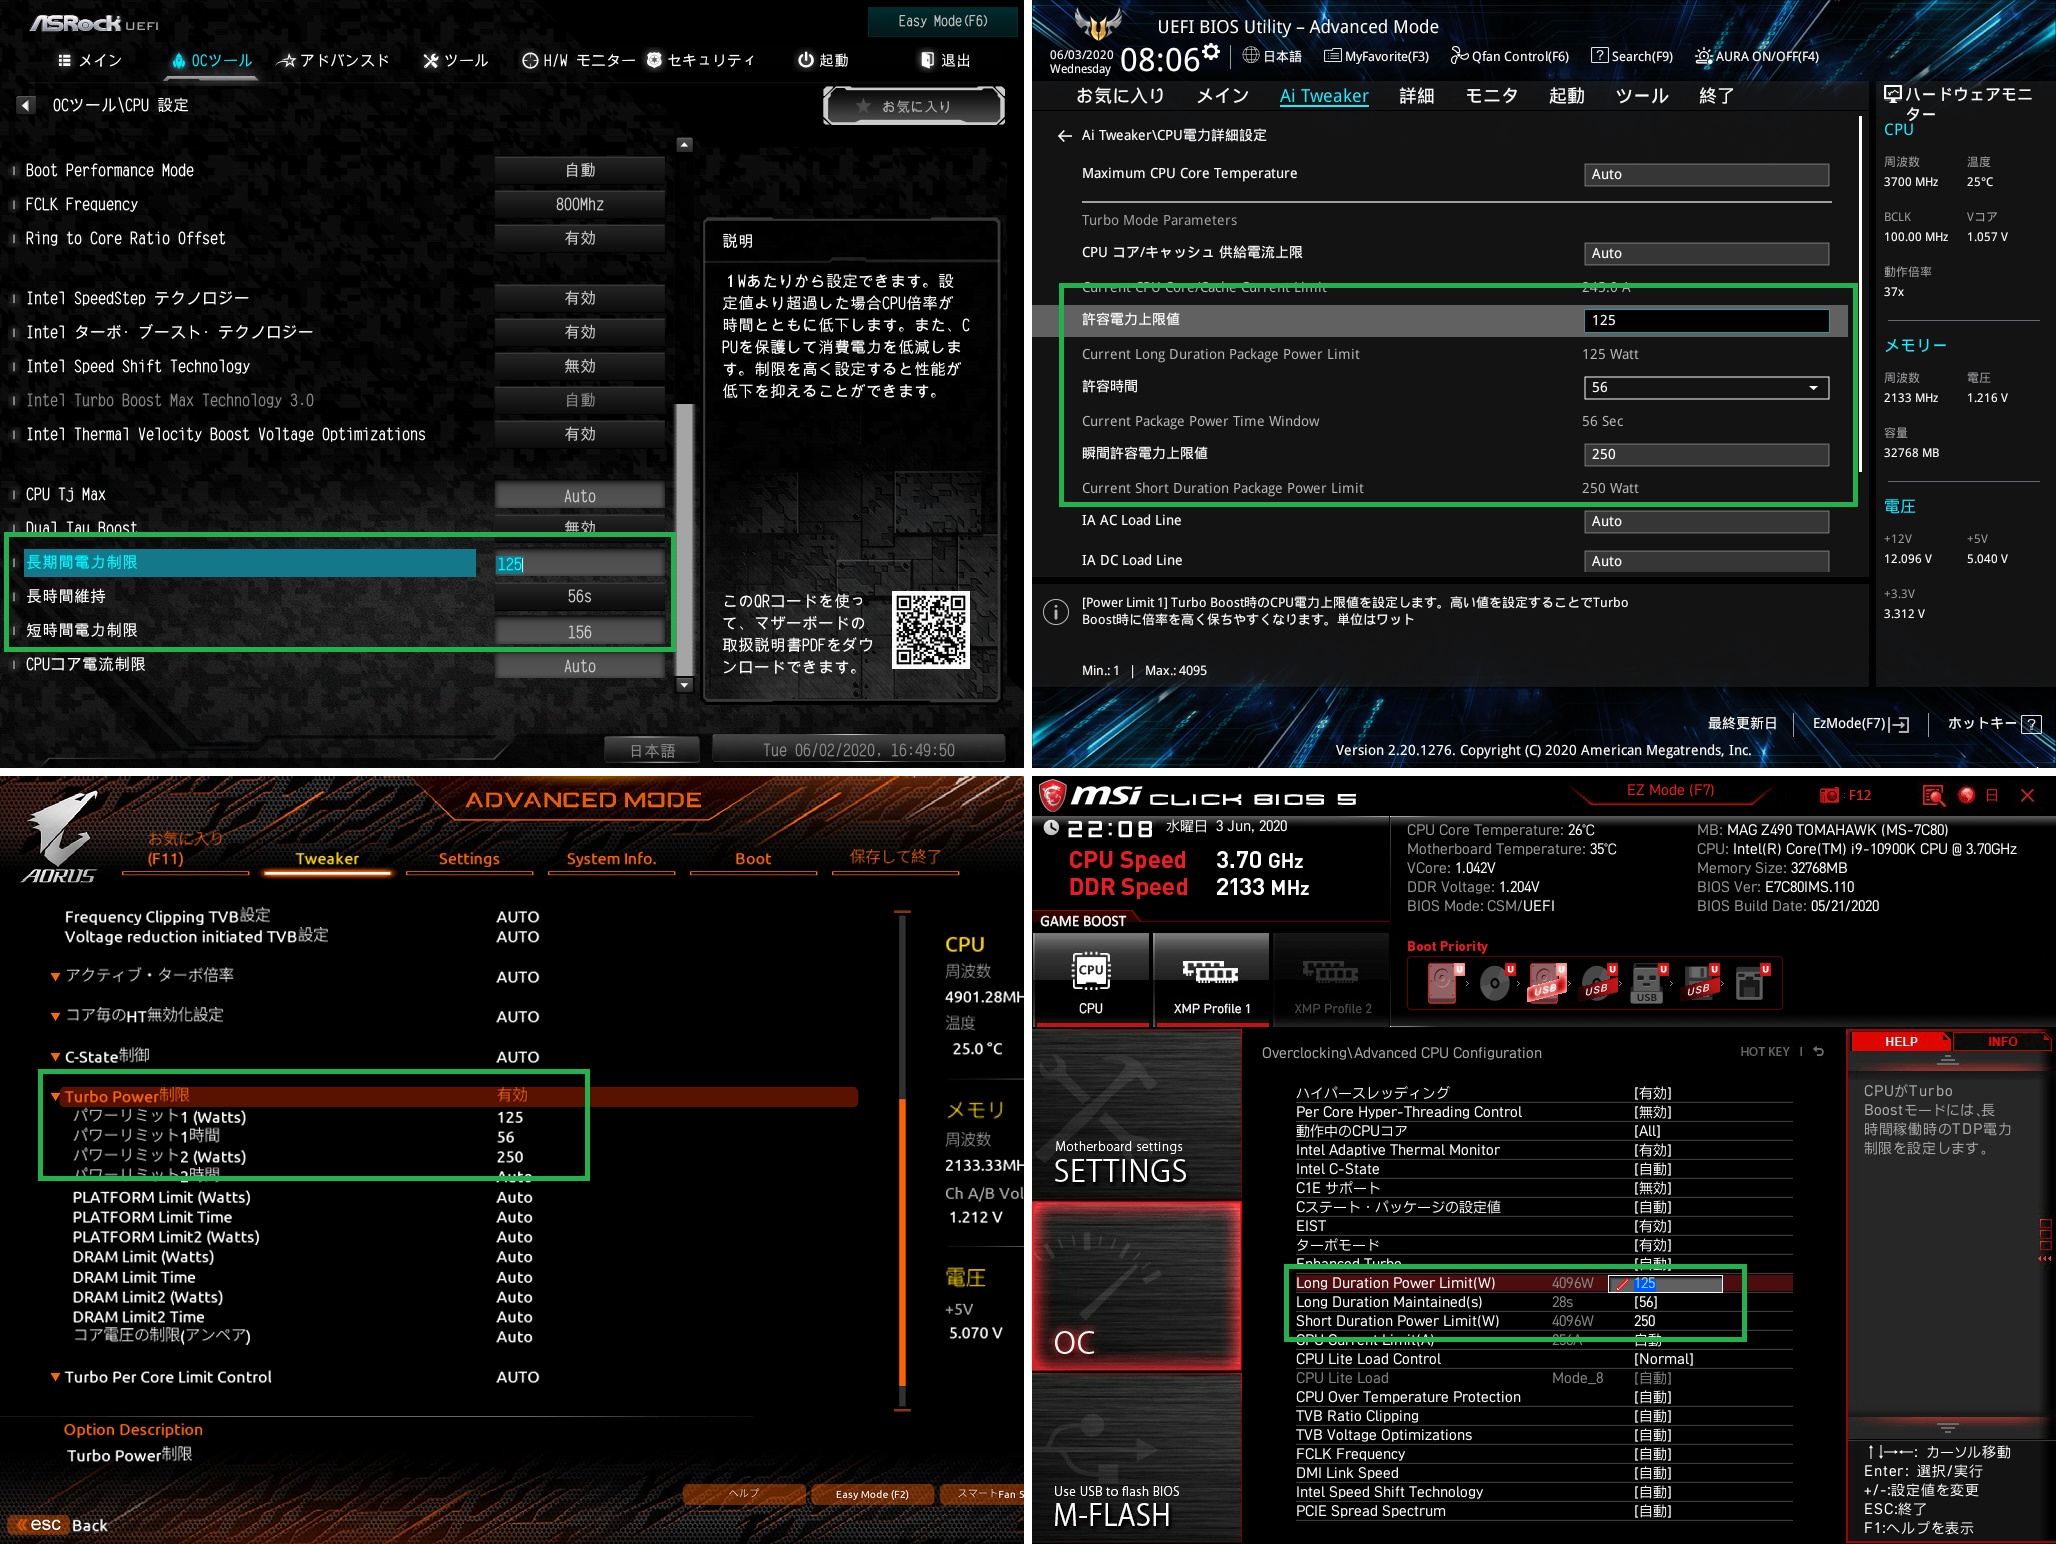Click the MSI red globe language icon
The height and width of the screenshot is (1544, 2056).
click(1966, 795)
